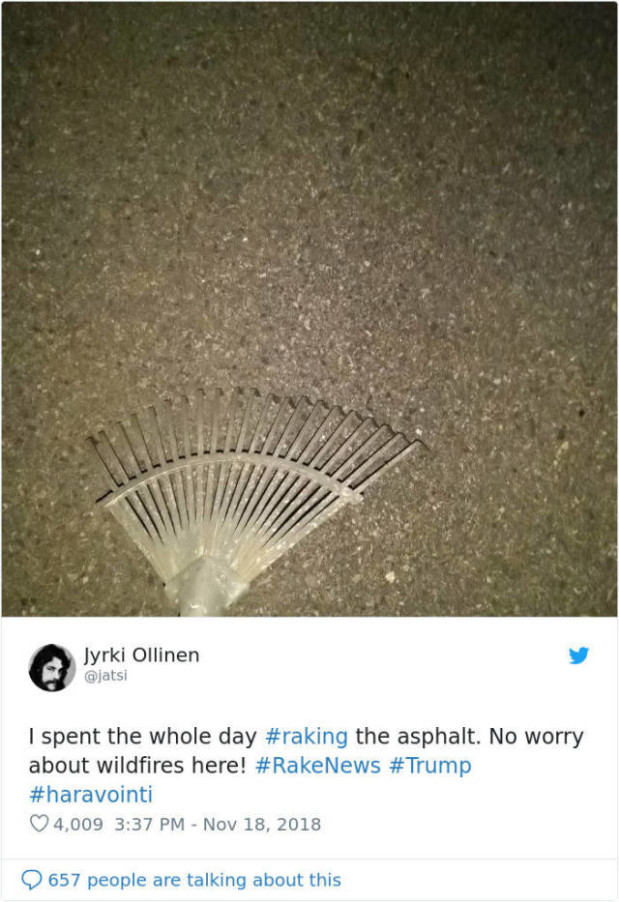Open the #raking hashtag link
This screenshot has width=619, height=902.
pyautogui.click(x=307, y=736)
